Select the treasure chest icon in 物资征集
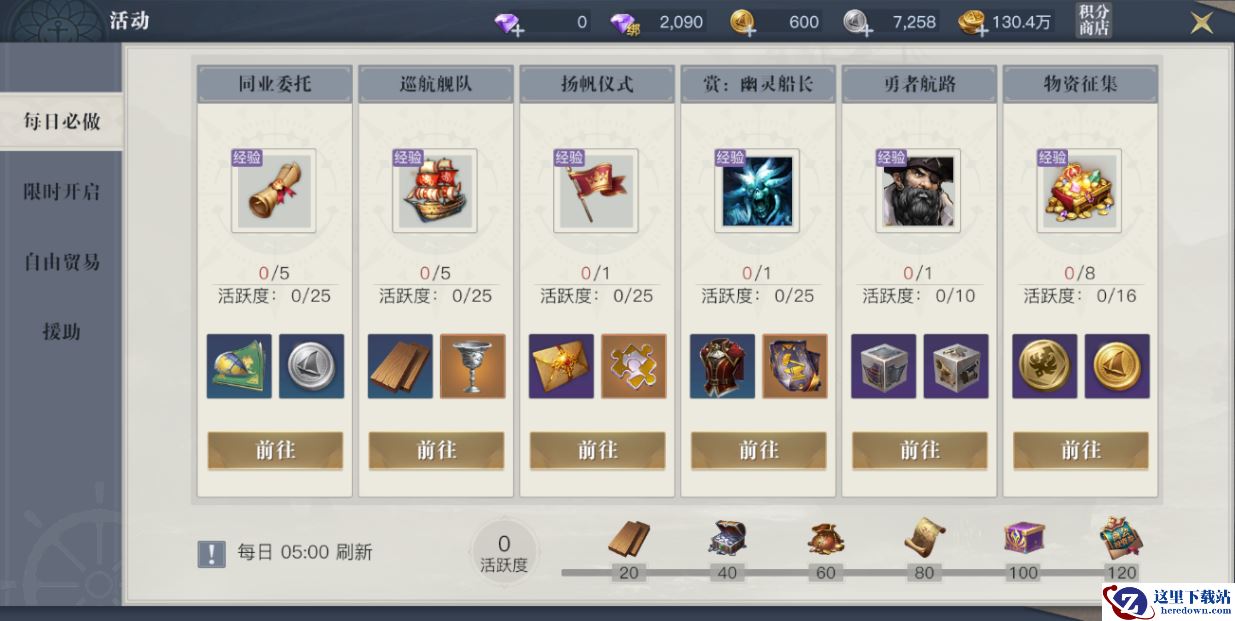 click(1079, 191)
